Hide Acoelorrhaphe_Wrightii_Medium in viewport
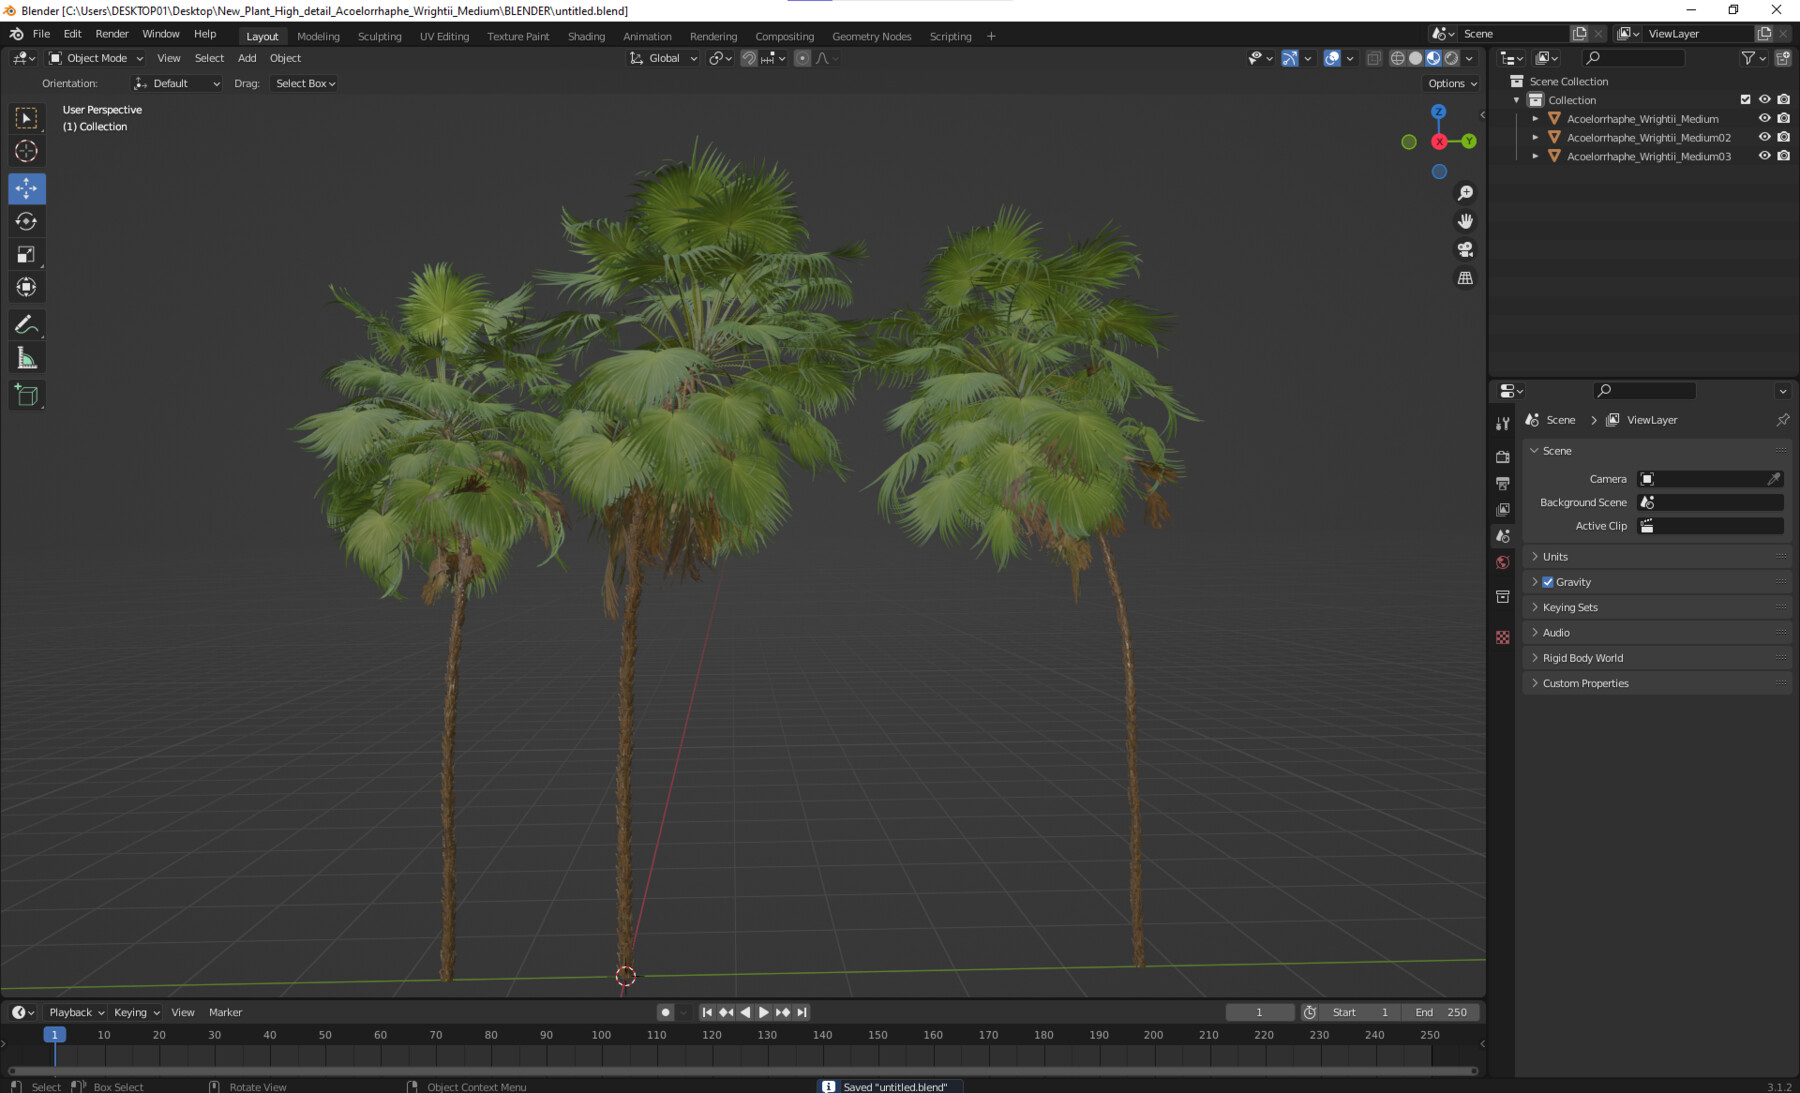This screenshot has height=1093, width=1800. (1764, 119)
